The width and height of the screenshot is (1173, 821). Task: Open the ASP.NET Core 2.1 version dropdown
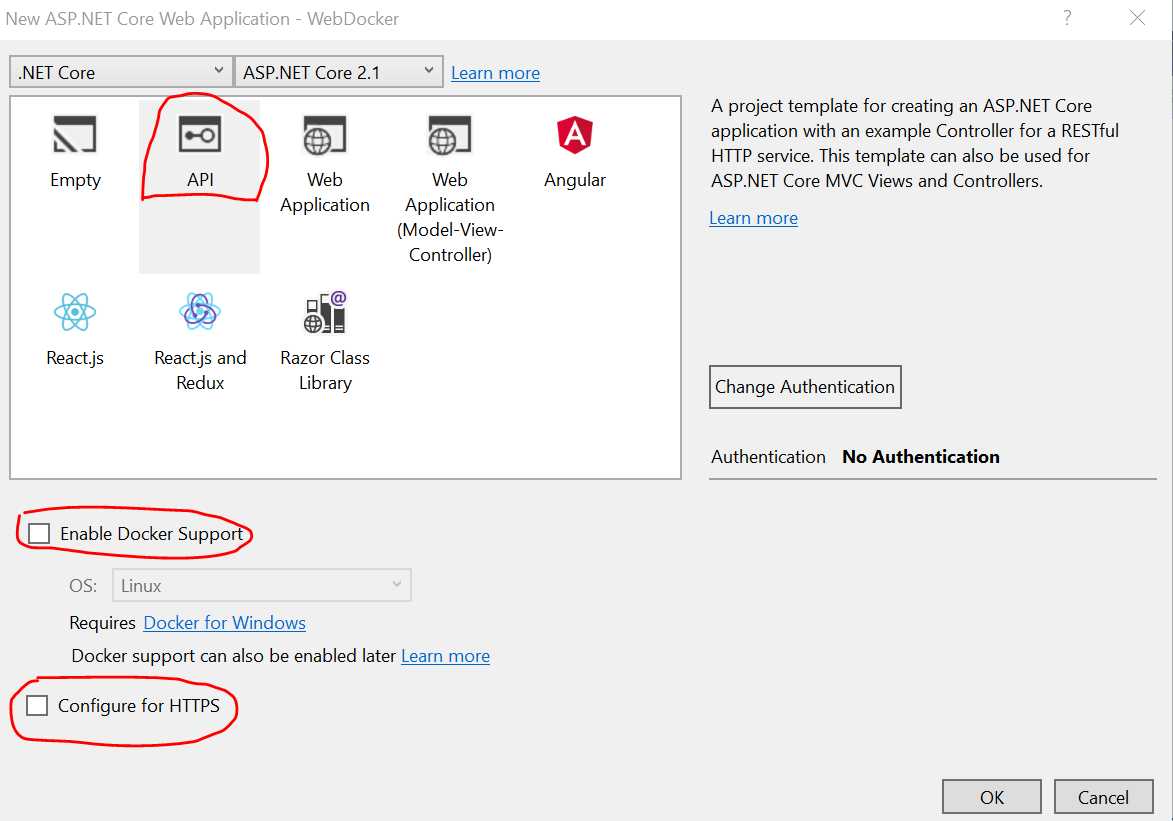click(x=338, y=73)
